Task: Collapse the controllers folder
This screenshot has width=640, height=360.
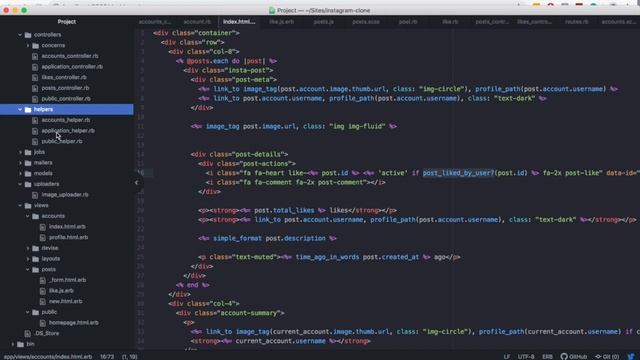Action: click(x=20, y=35)
